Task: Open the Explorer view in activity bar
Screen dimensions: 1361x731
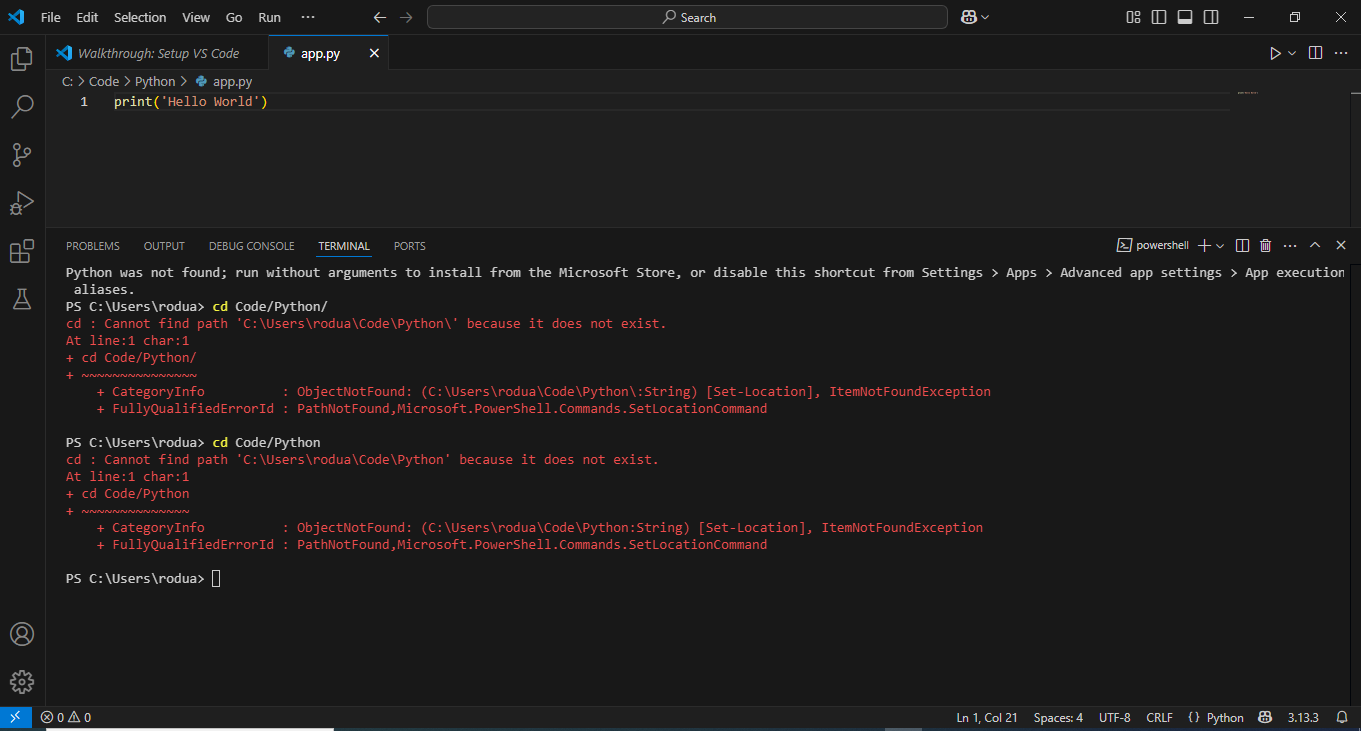Action: (x=22, y=59)
